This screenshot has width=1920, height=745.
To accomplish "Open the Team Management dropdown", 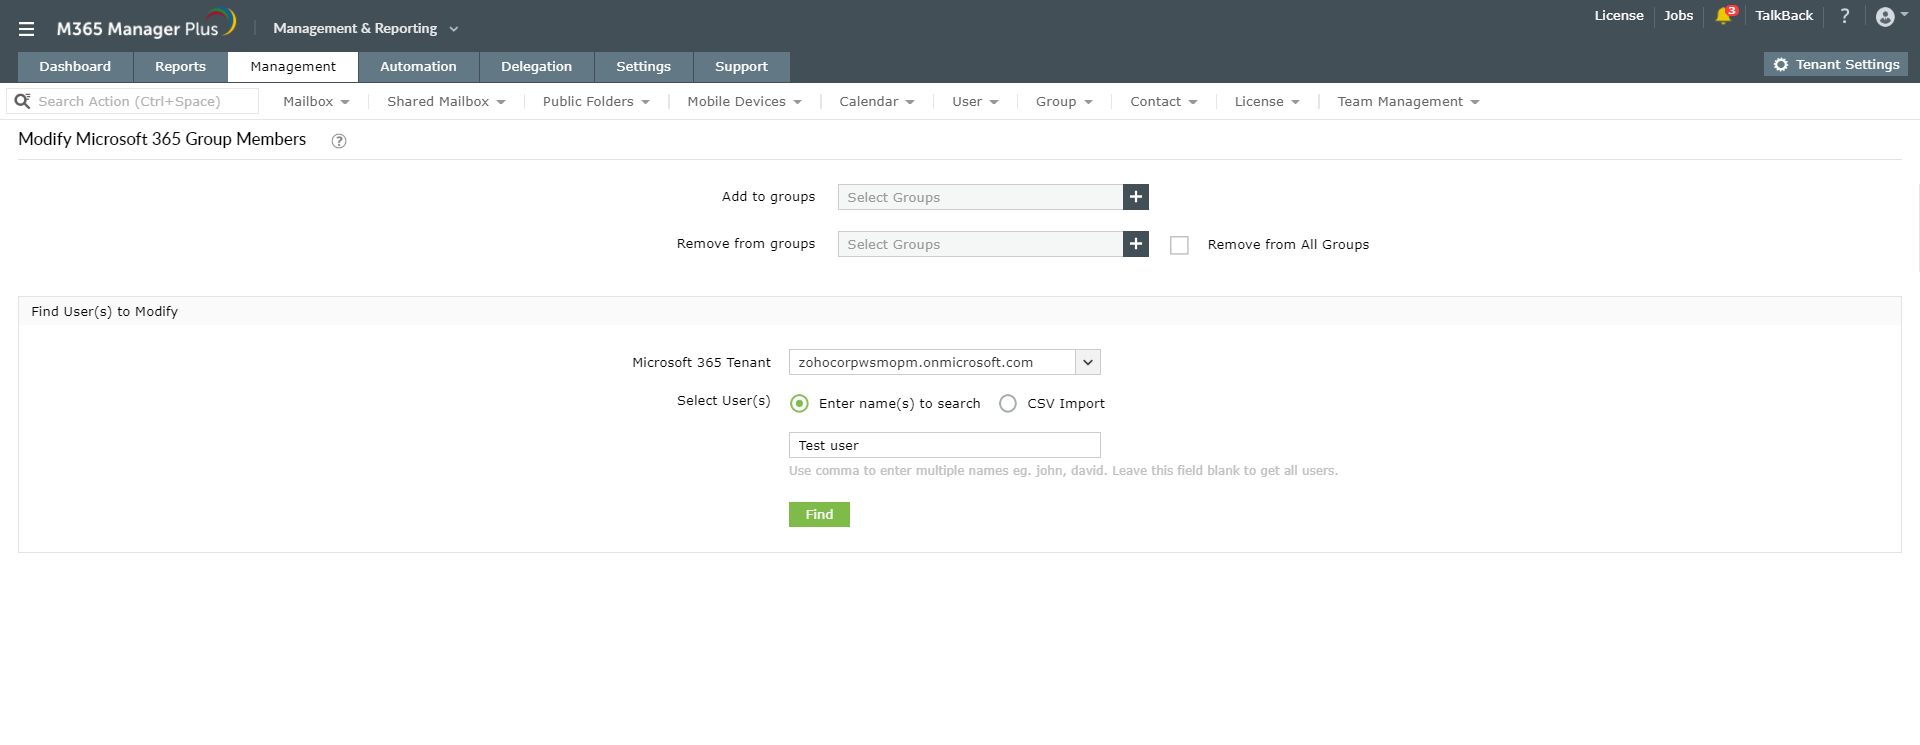I will point(1408,101).
